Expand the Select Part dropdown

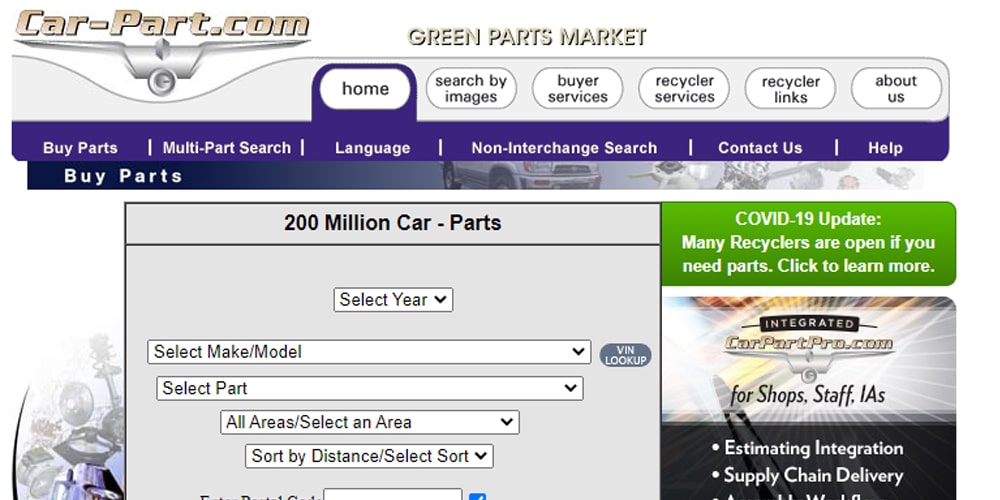pos(370,388)
